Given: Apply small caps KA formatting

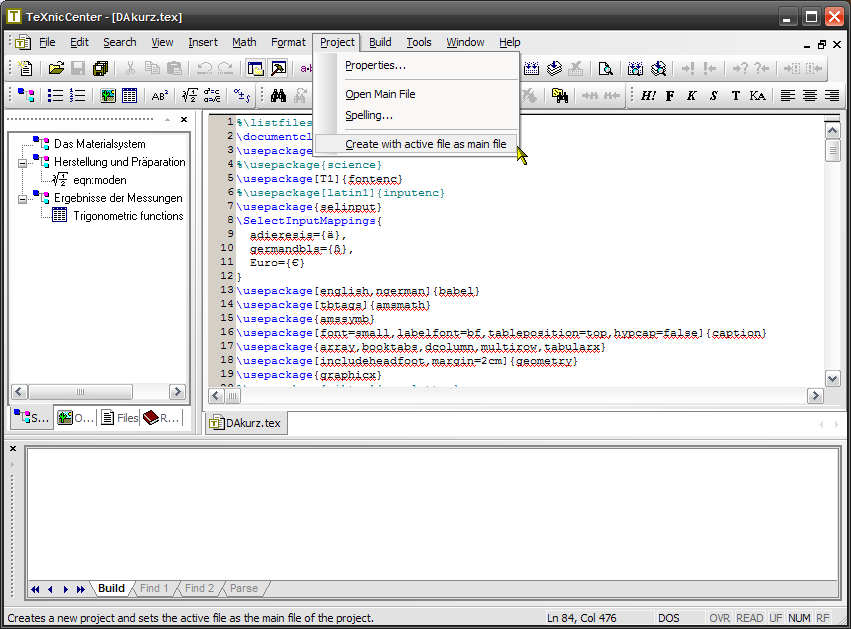Looking at the screenshot, I should click(x=758, y=96).
